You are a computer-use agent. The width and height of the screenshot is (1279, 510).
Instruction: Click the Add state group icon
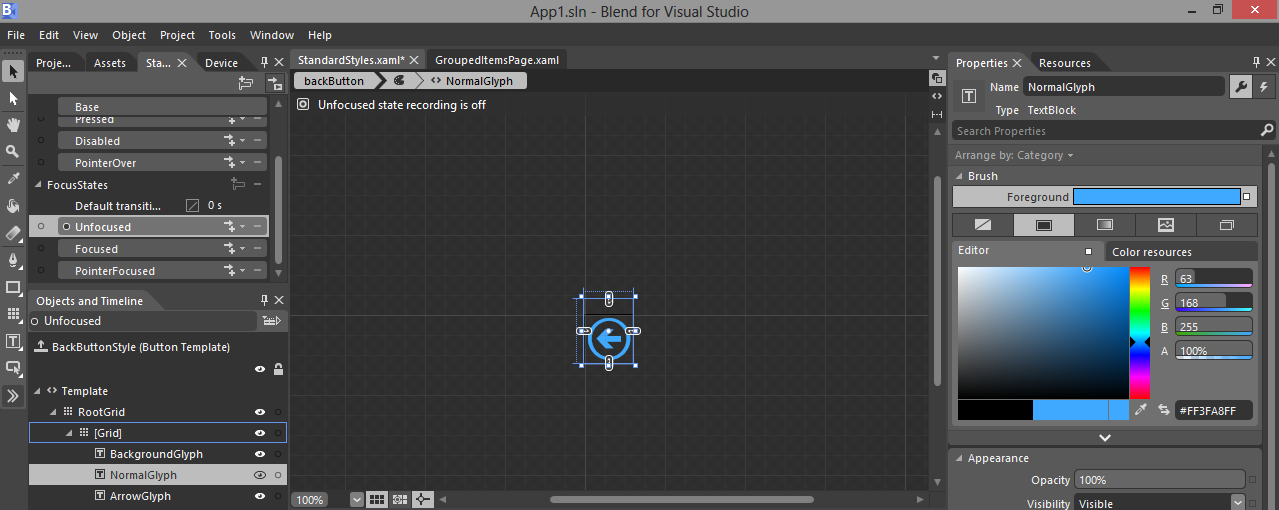246,84
